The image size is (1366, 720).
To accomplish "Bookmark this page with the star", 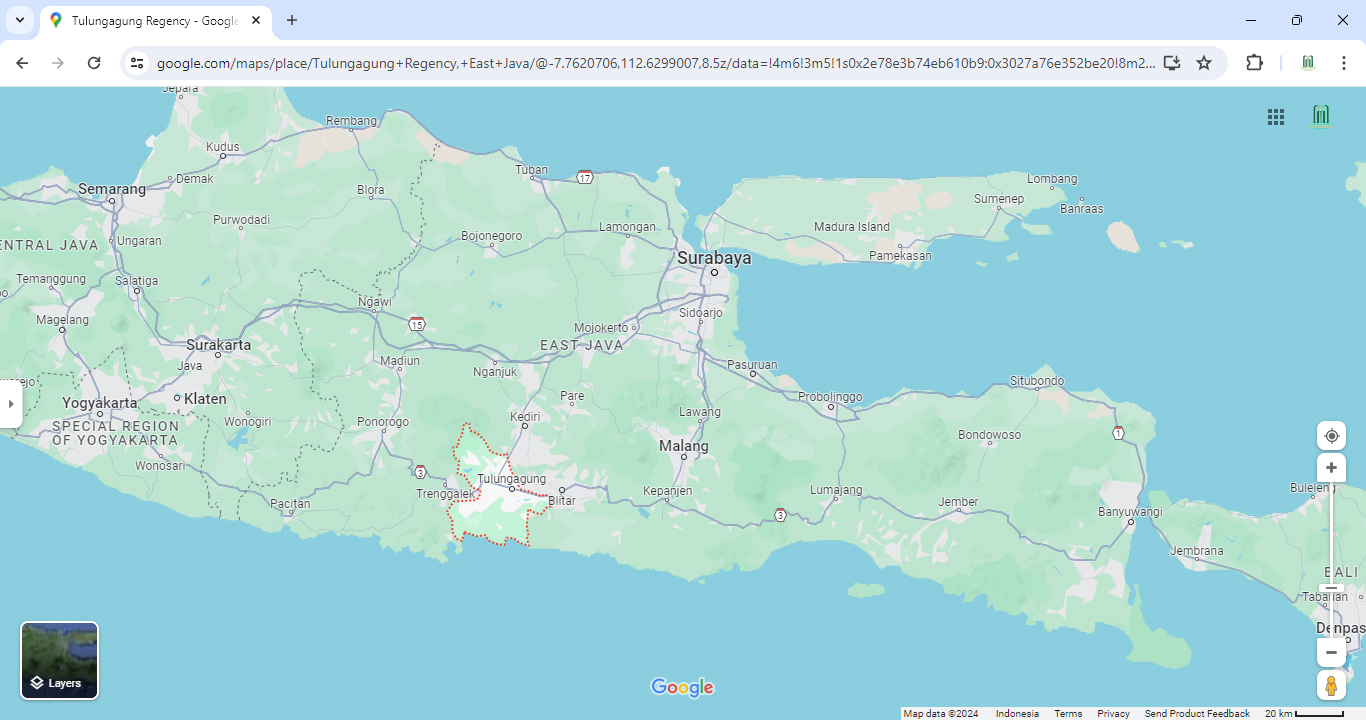I will pos(1204,63).
